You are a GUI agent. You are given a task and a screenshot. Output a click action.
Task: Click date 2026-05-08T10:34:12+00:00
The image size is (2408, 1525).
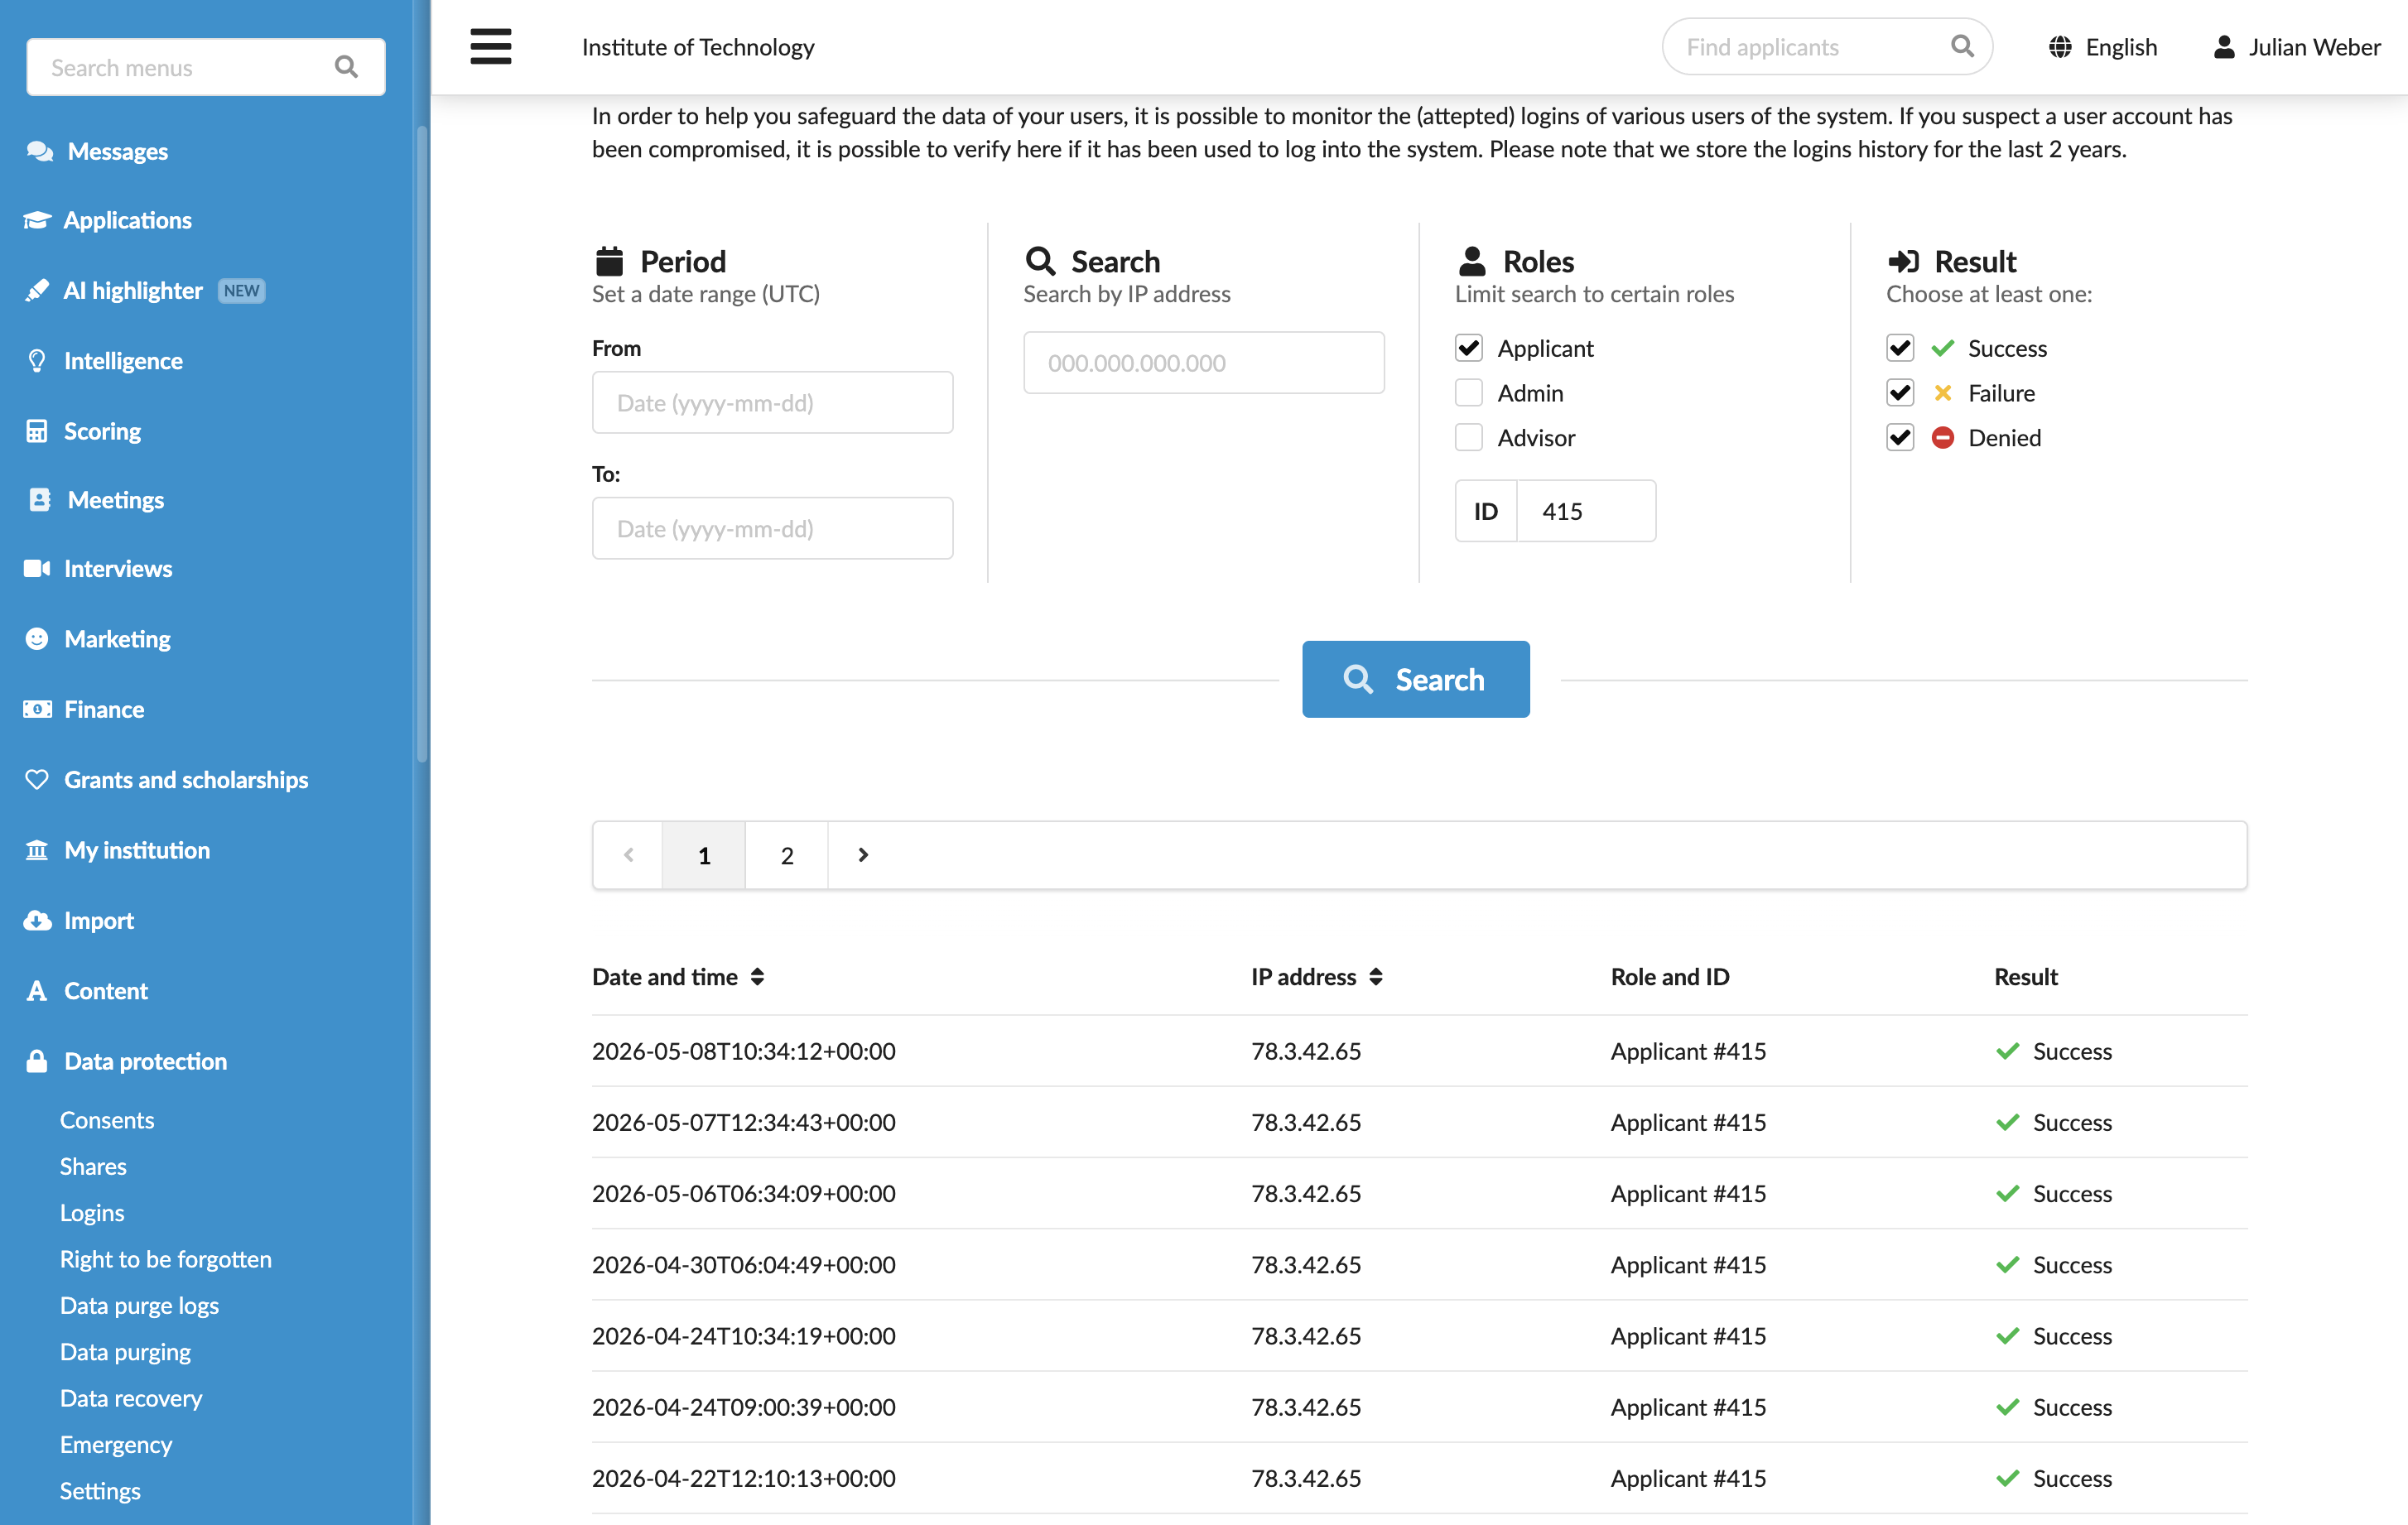tap(744, 1051)
